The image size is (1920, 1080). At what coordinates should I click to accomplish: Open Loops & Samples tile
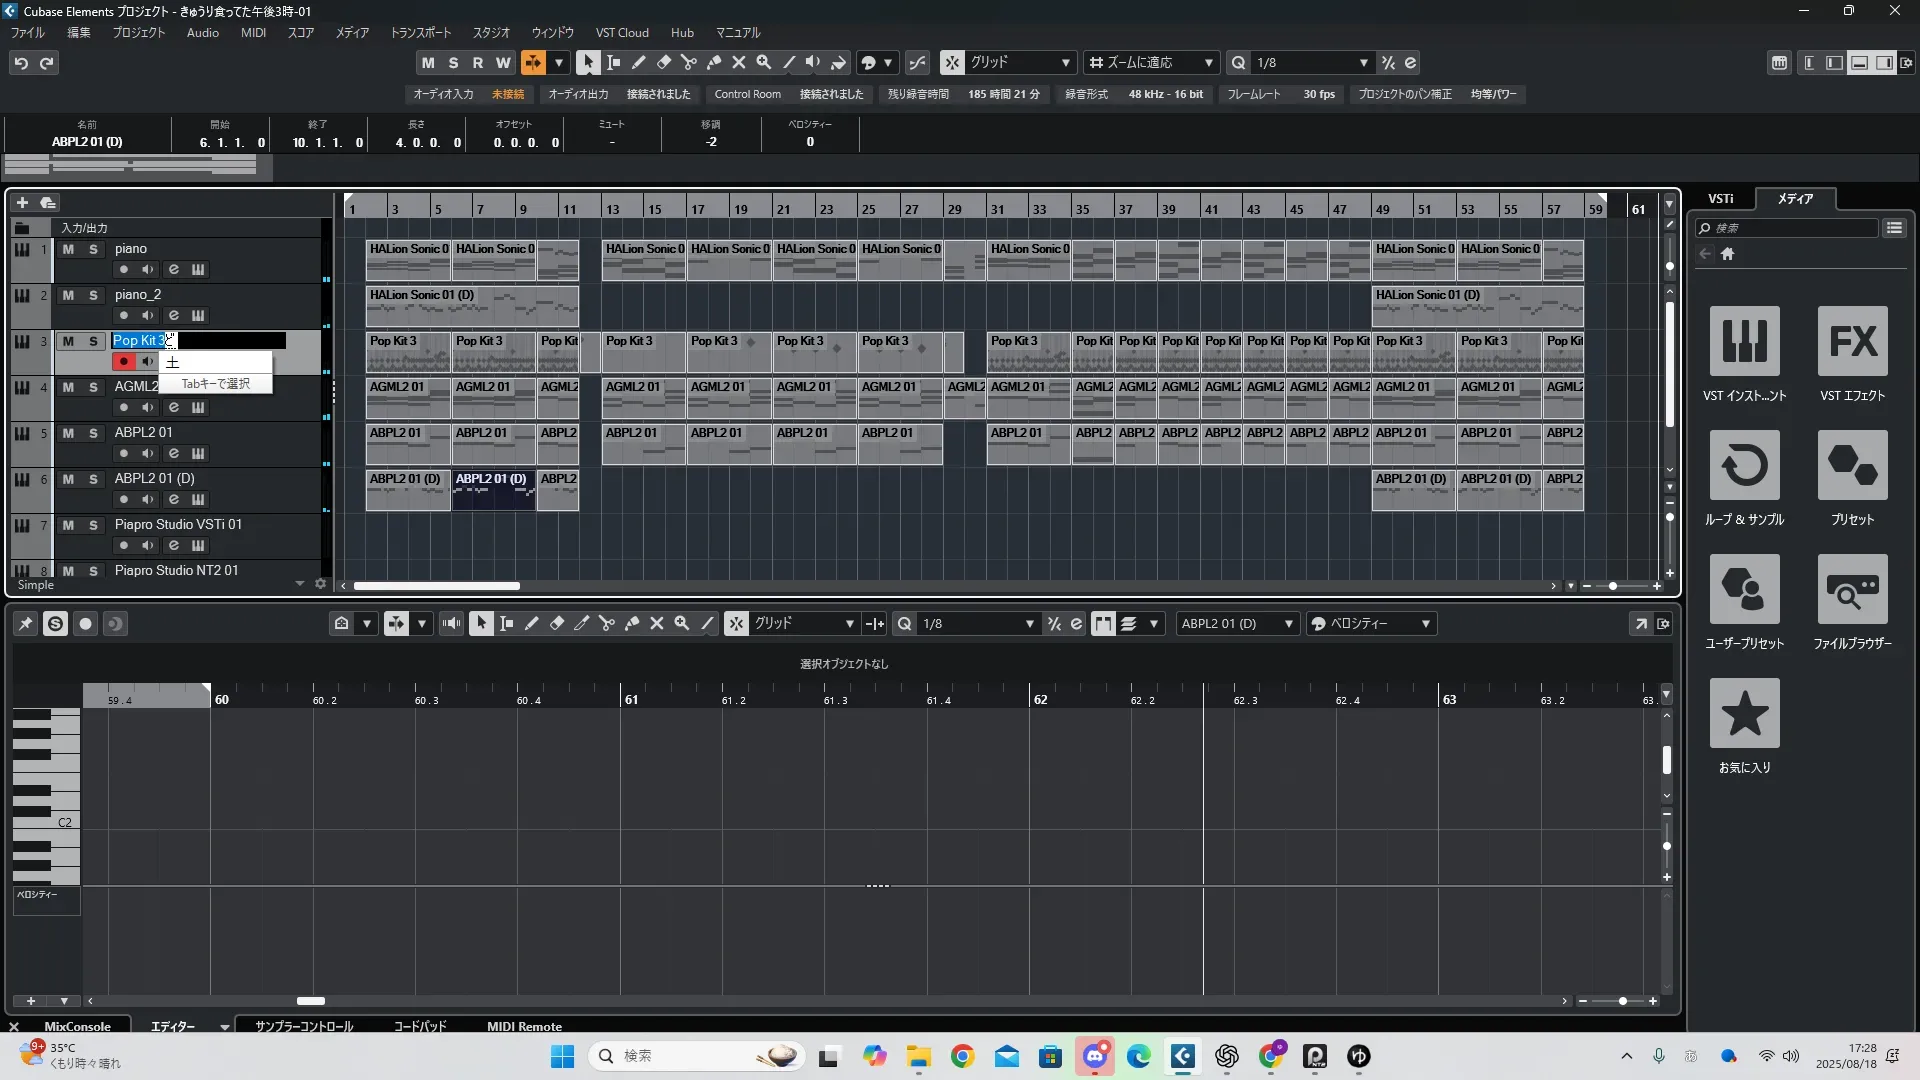pos(1744,466)
